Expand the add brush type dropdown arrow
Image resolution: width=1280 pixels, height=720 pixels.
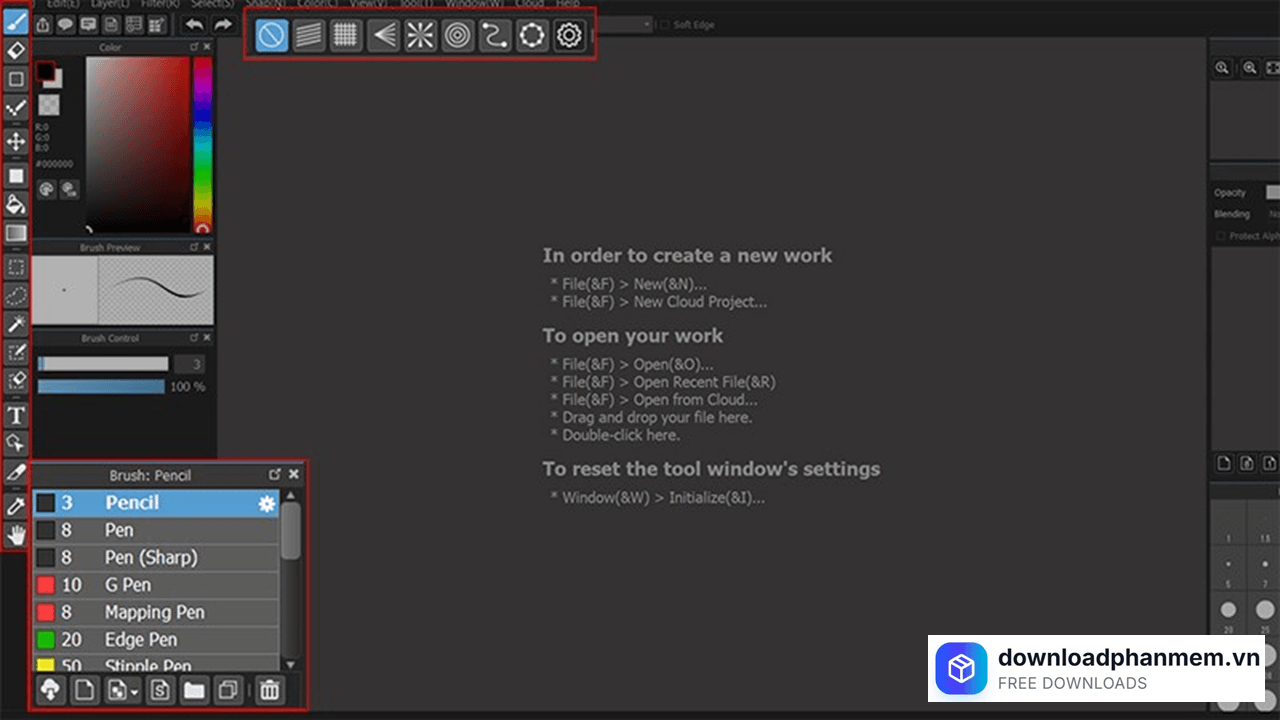tap(134, 691)
